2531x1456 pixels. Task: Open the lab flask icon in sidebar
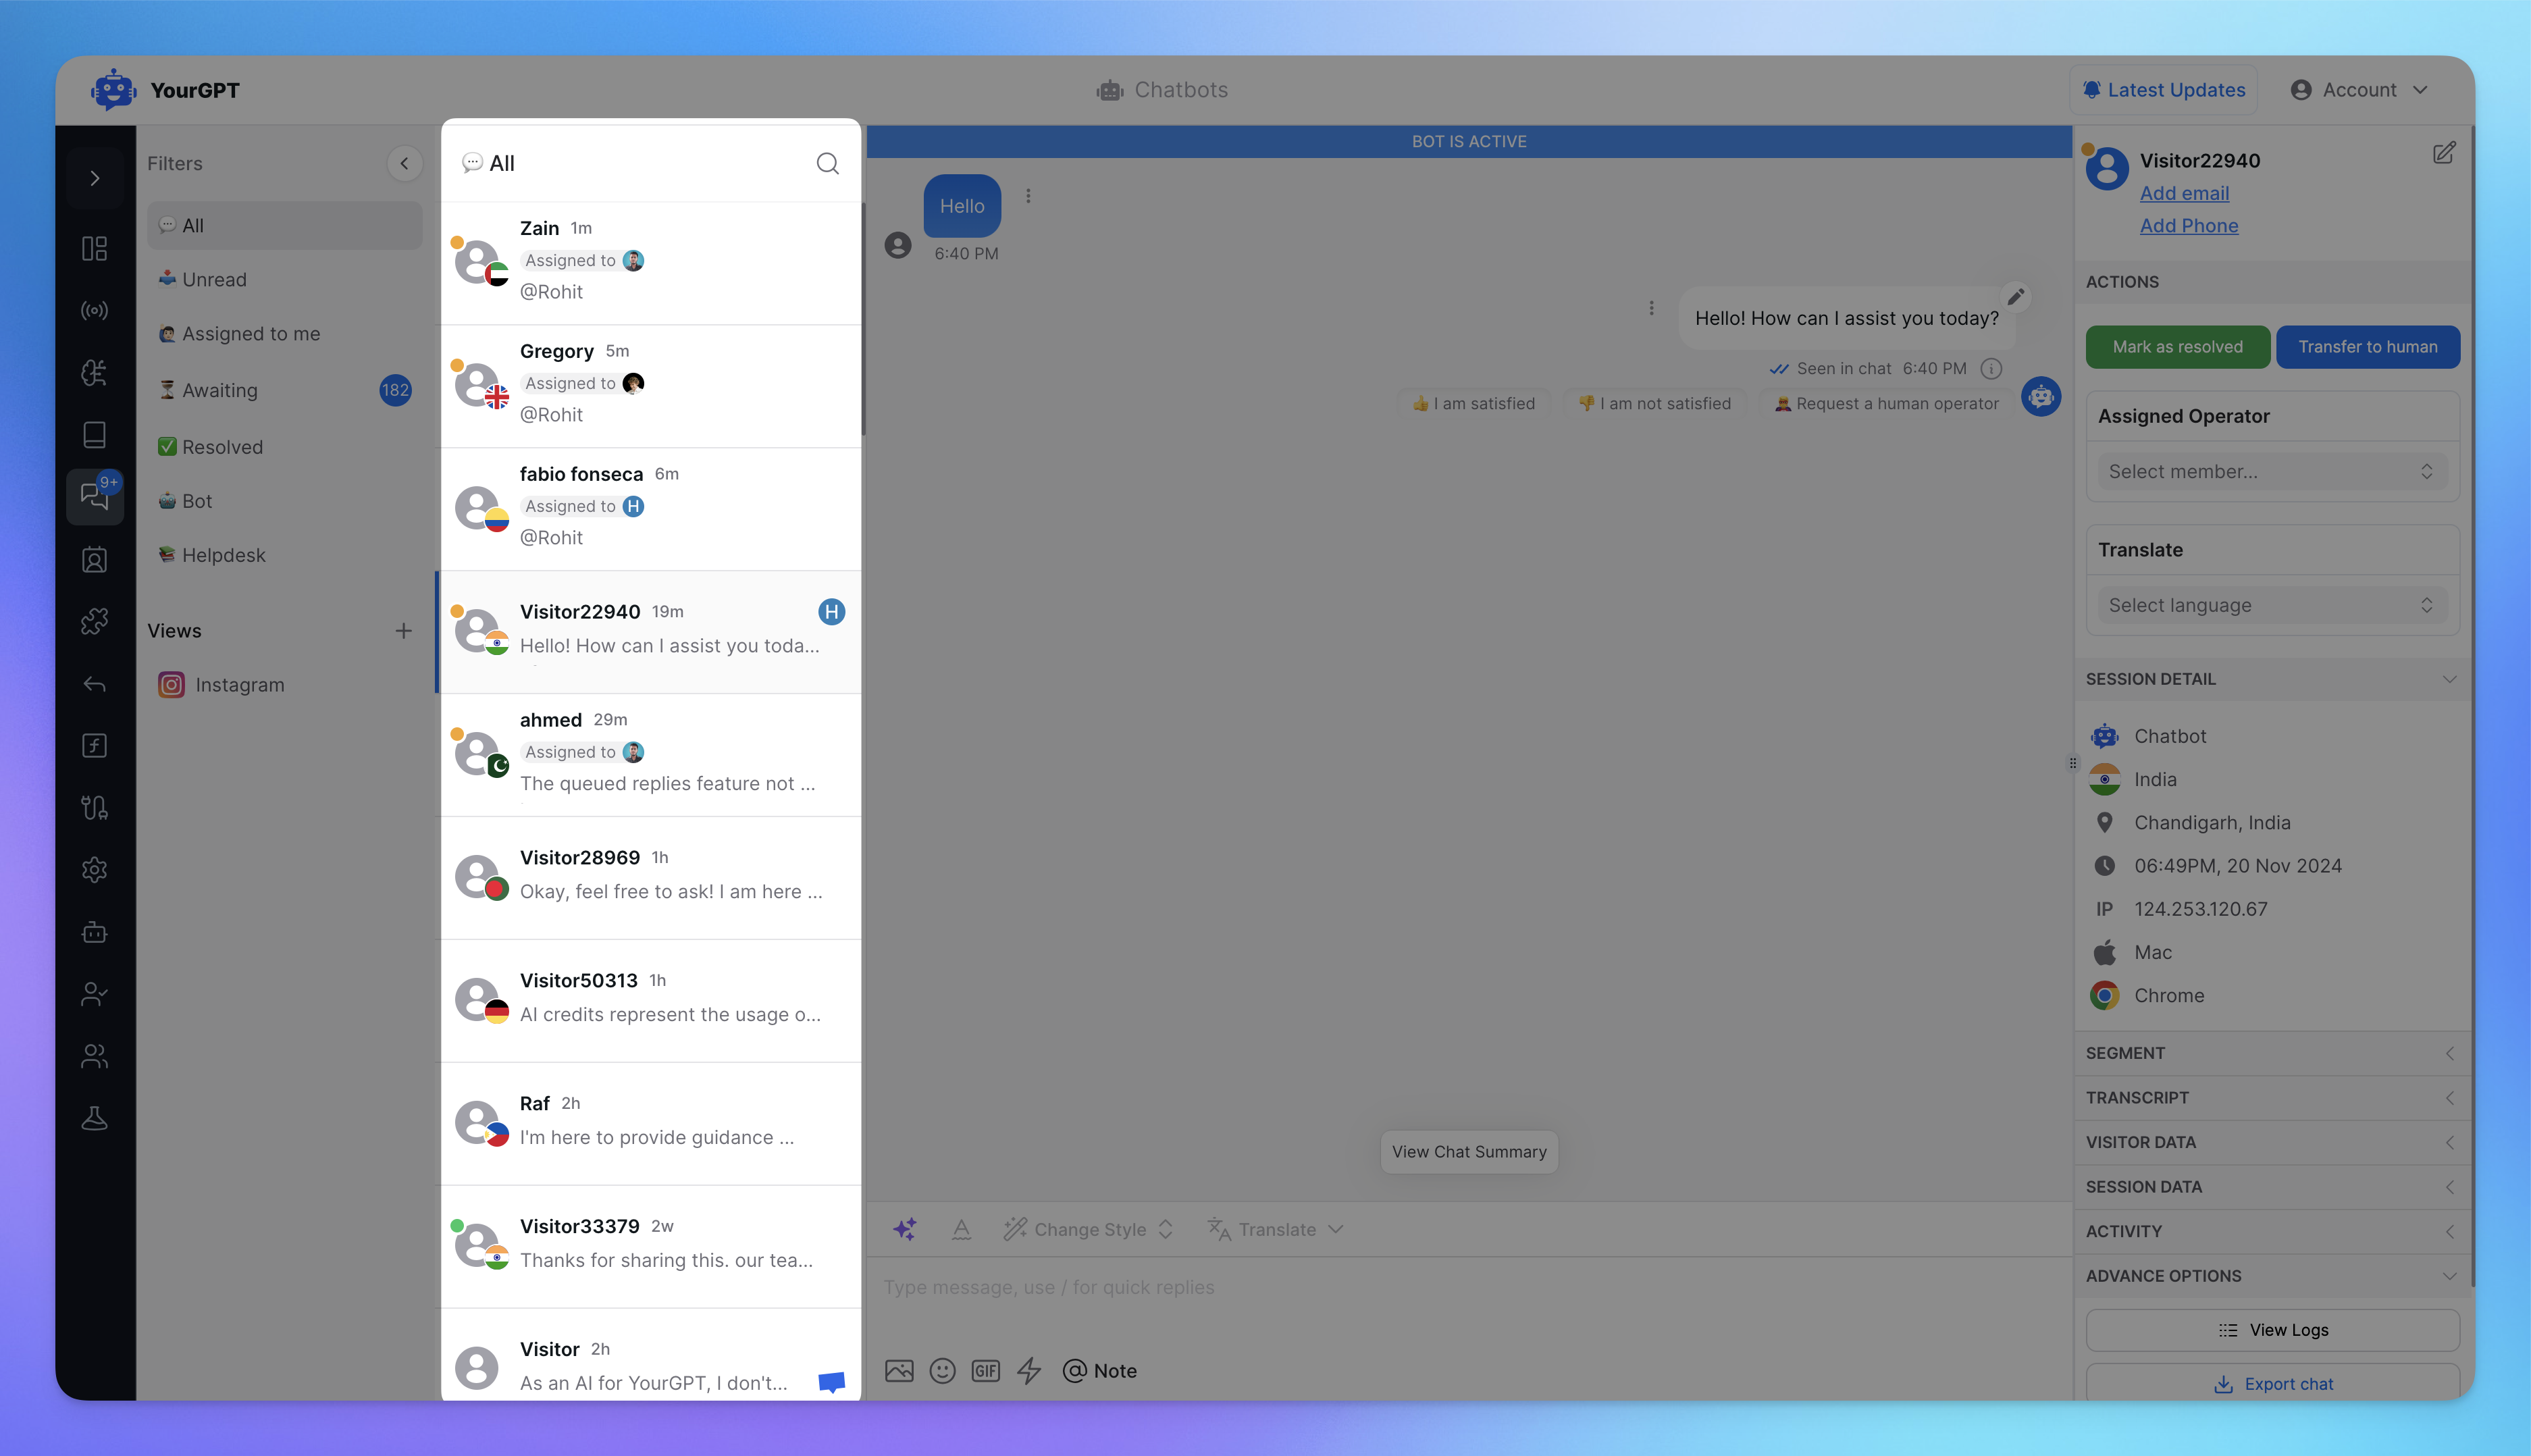tap(95, 1118)
